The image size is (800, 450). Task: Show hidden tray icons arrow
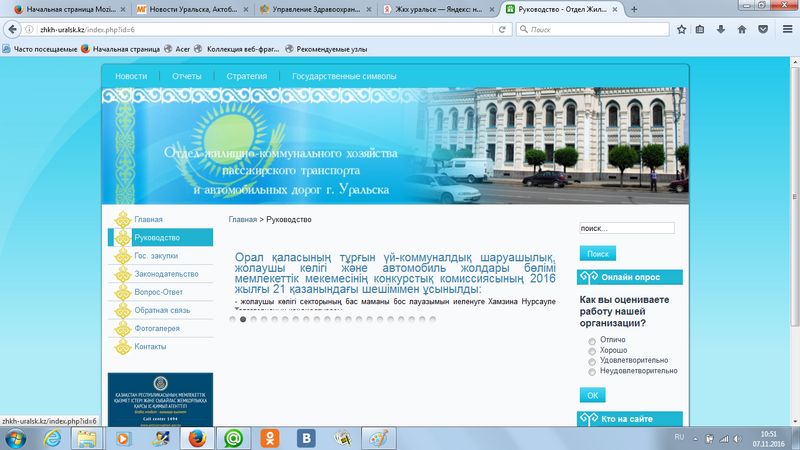(x=695, y=439)
